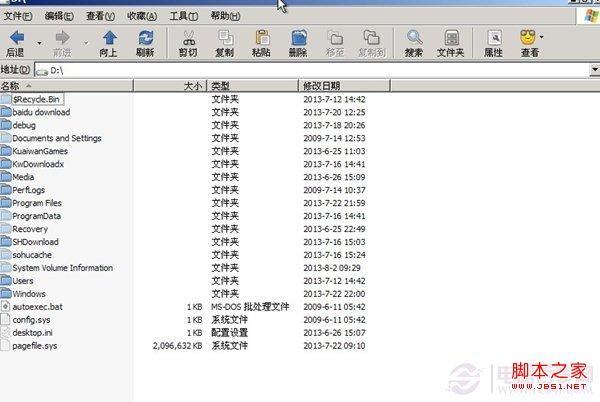Open the 后退 history dropdown arrow

click(39, 43)
